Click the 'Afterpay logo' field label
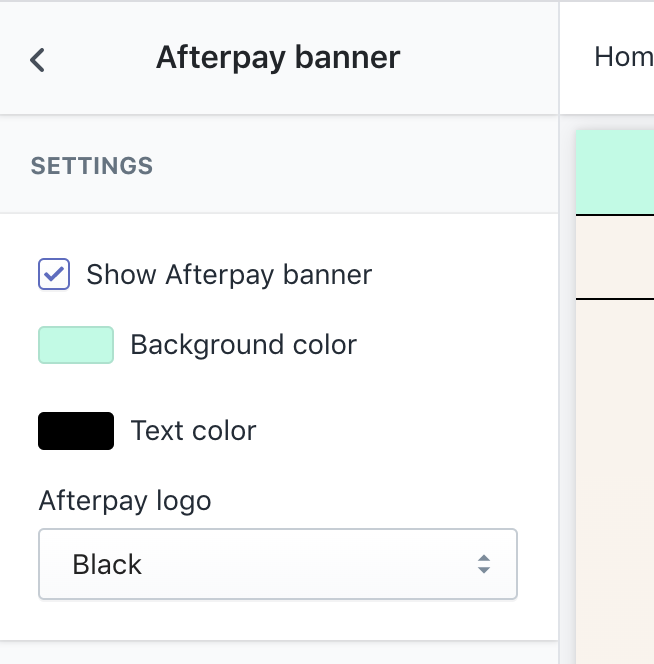The image size is (654, 664). [125, 500]
